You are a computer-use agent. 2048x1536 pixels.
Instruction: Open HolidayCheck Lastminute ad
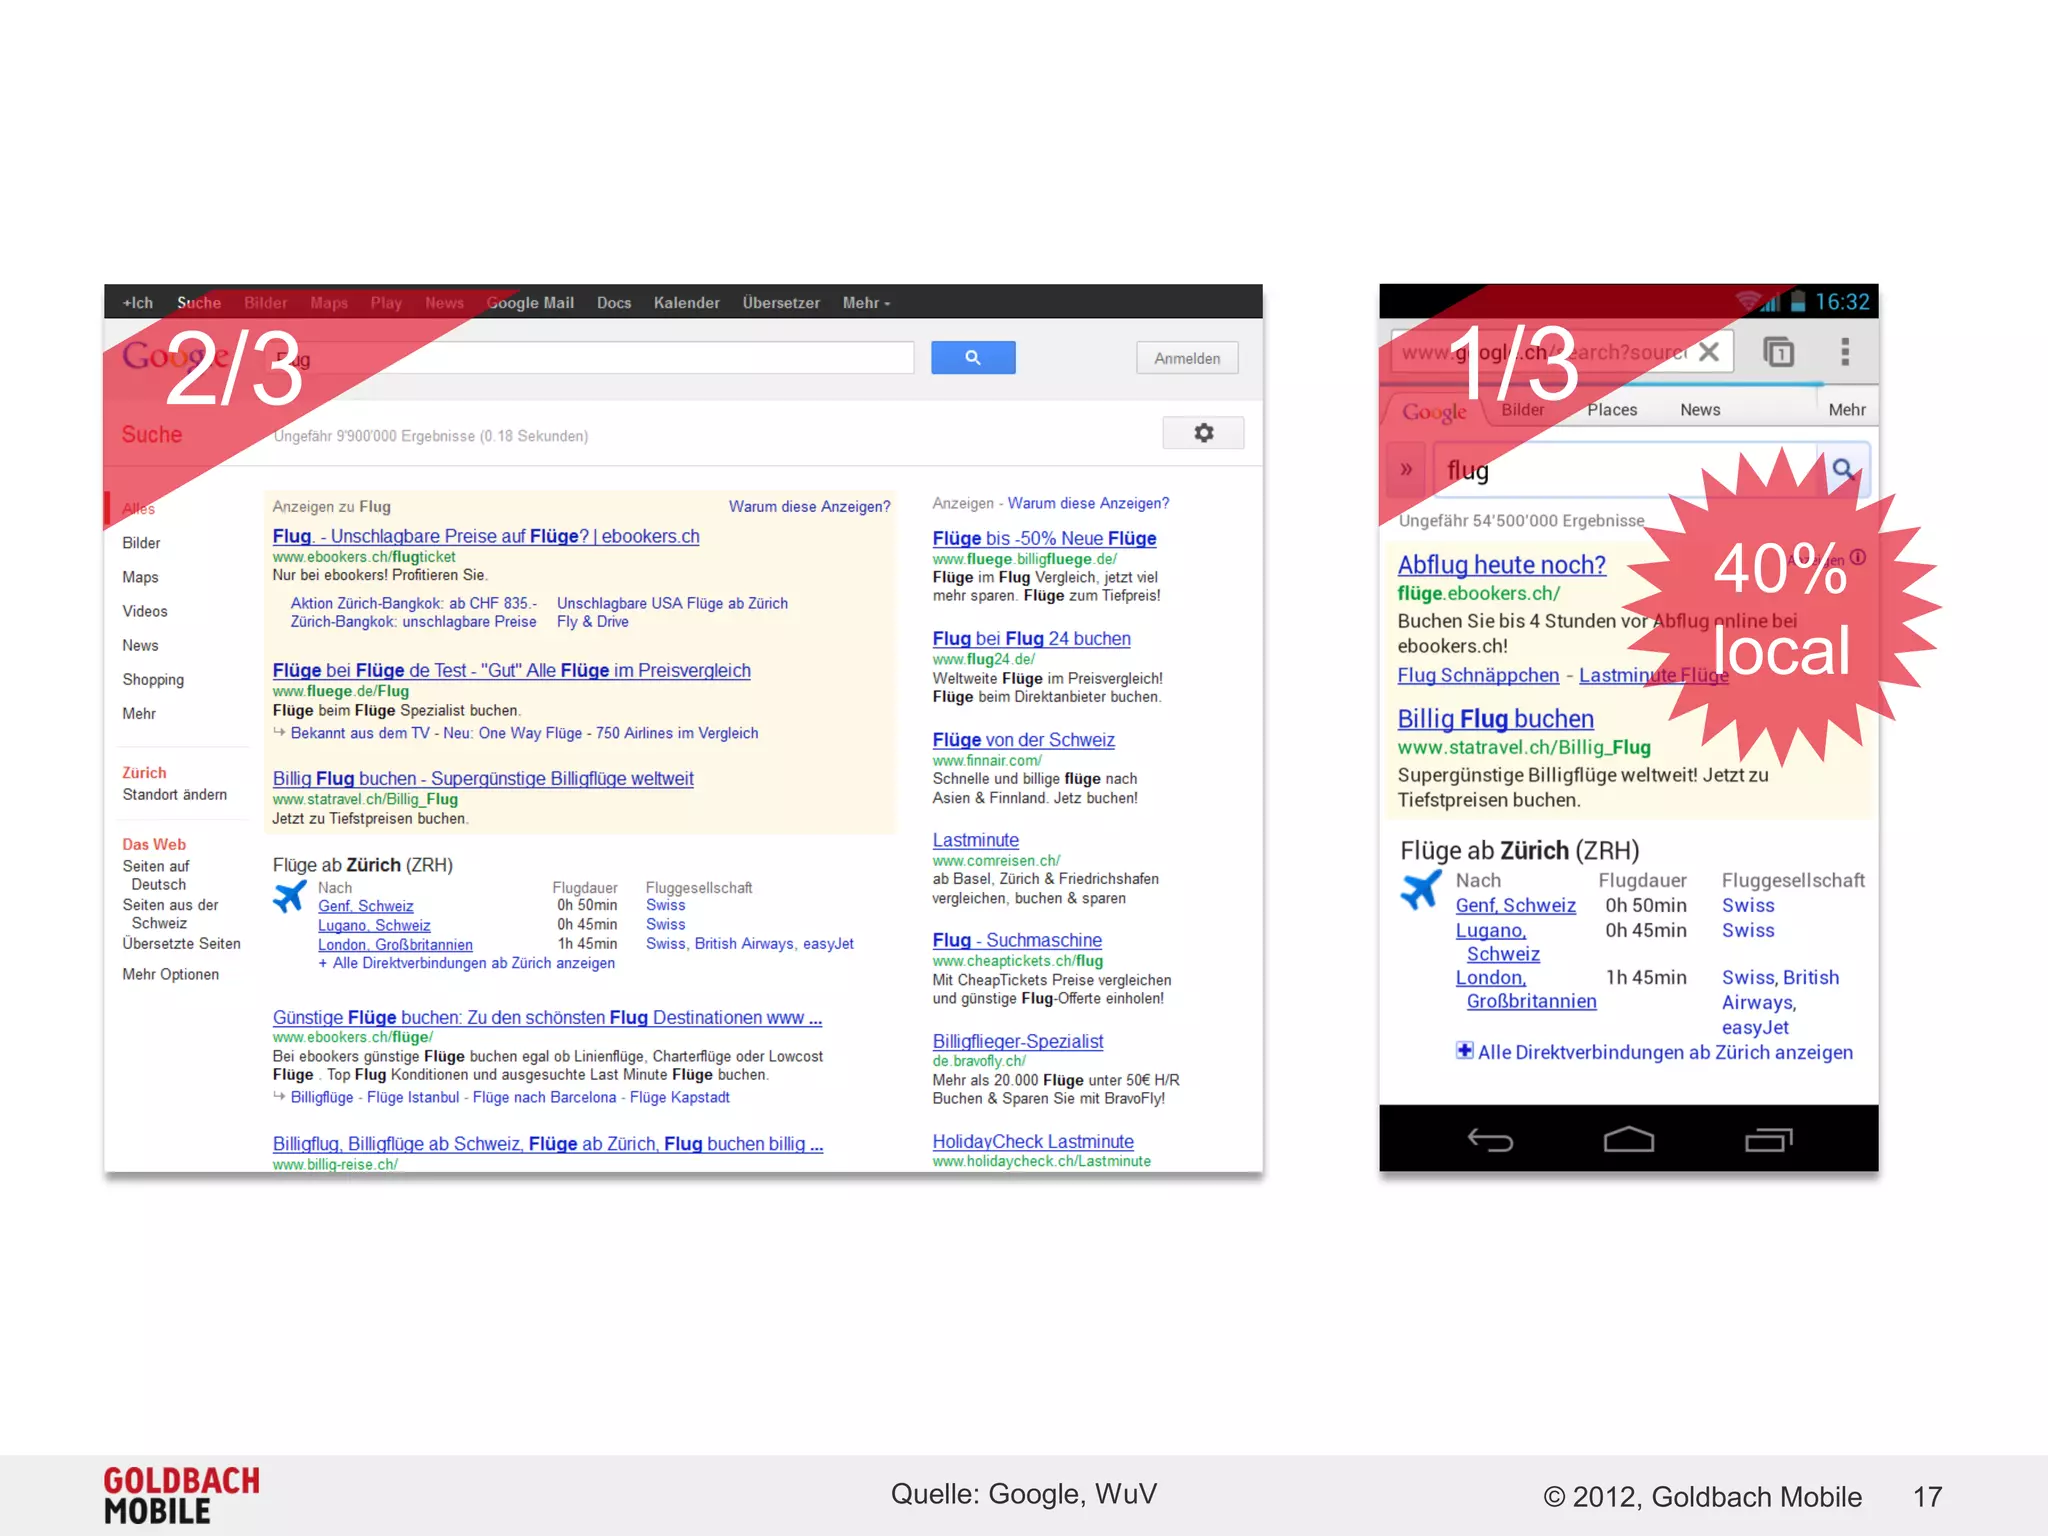[1033, 1141]
